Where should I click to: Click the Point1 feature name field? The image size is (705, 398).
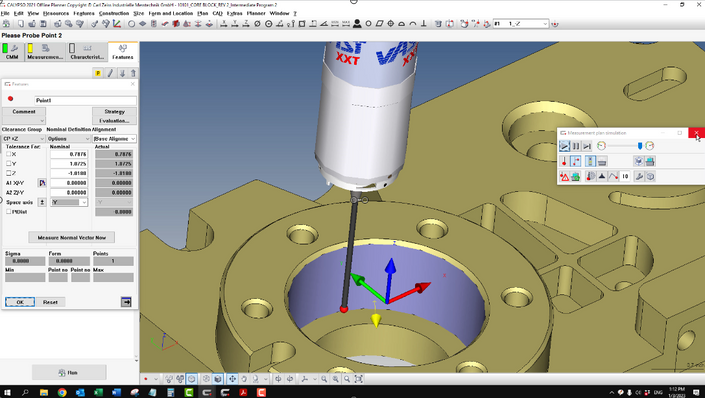(85, 100)
